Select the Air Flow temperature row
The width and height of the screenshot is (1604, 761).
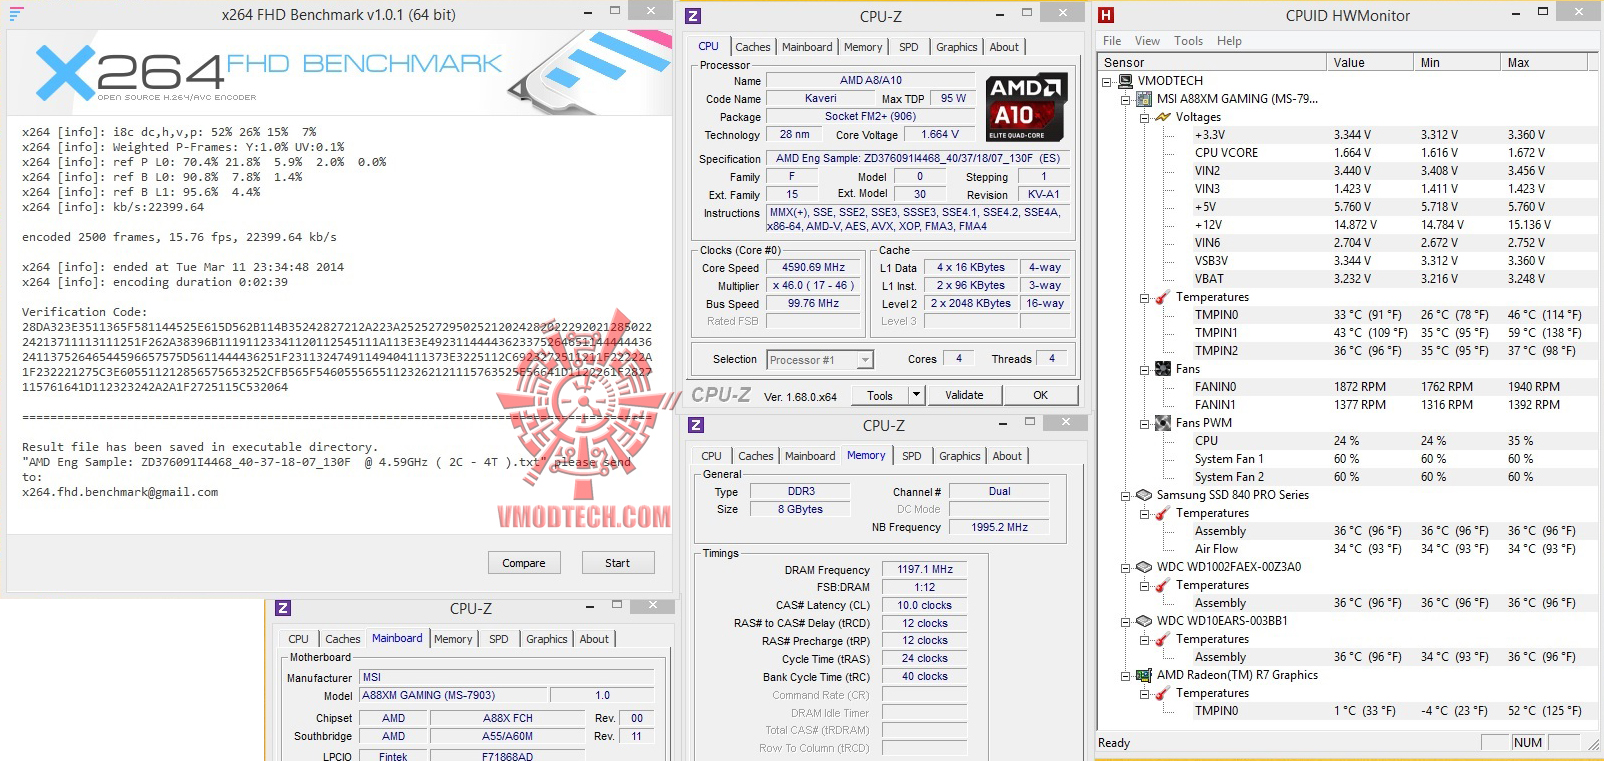click(x=1347, y=549)
